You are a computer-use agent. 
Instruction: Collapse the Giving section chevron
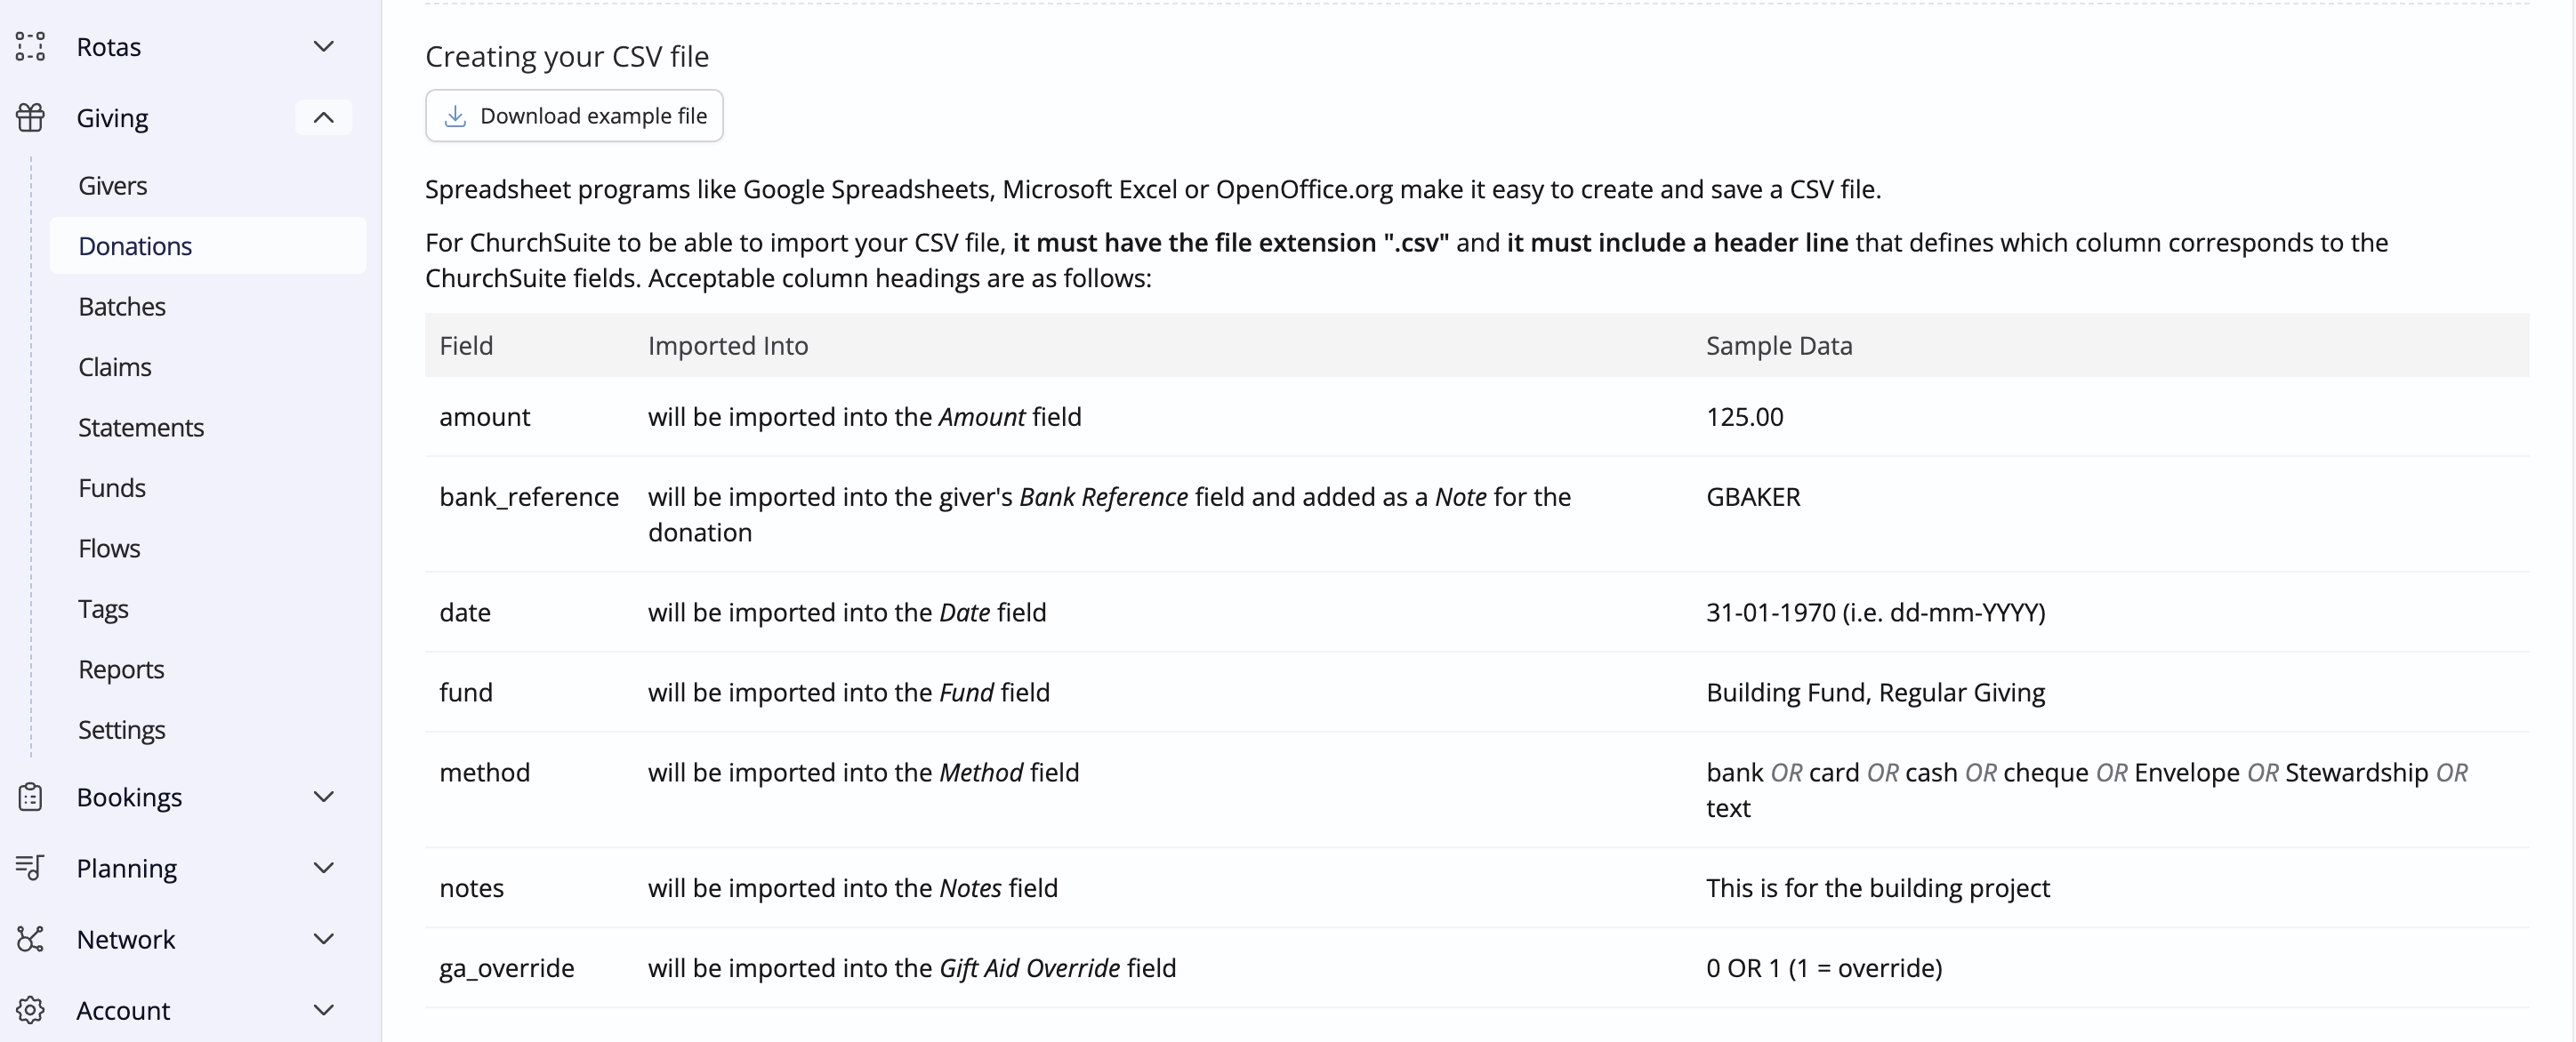coord(323,118)
